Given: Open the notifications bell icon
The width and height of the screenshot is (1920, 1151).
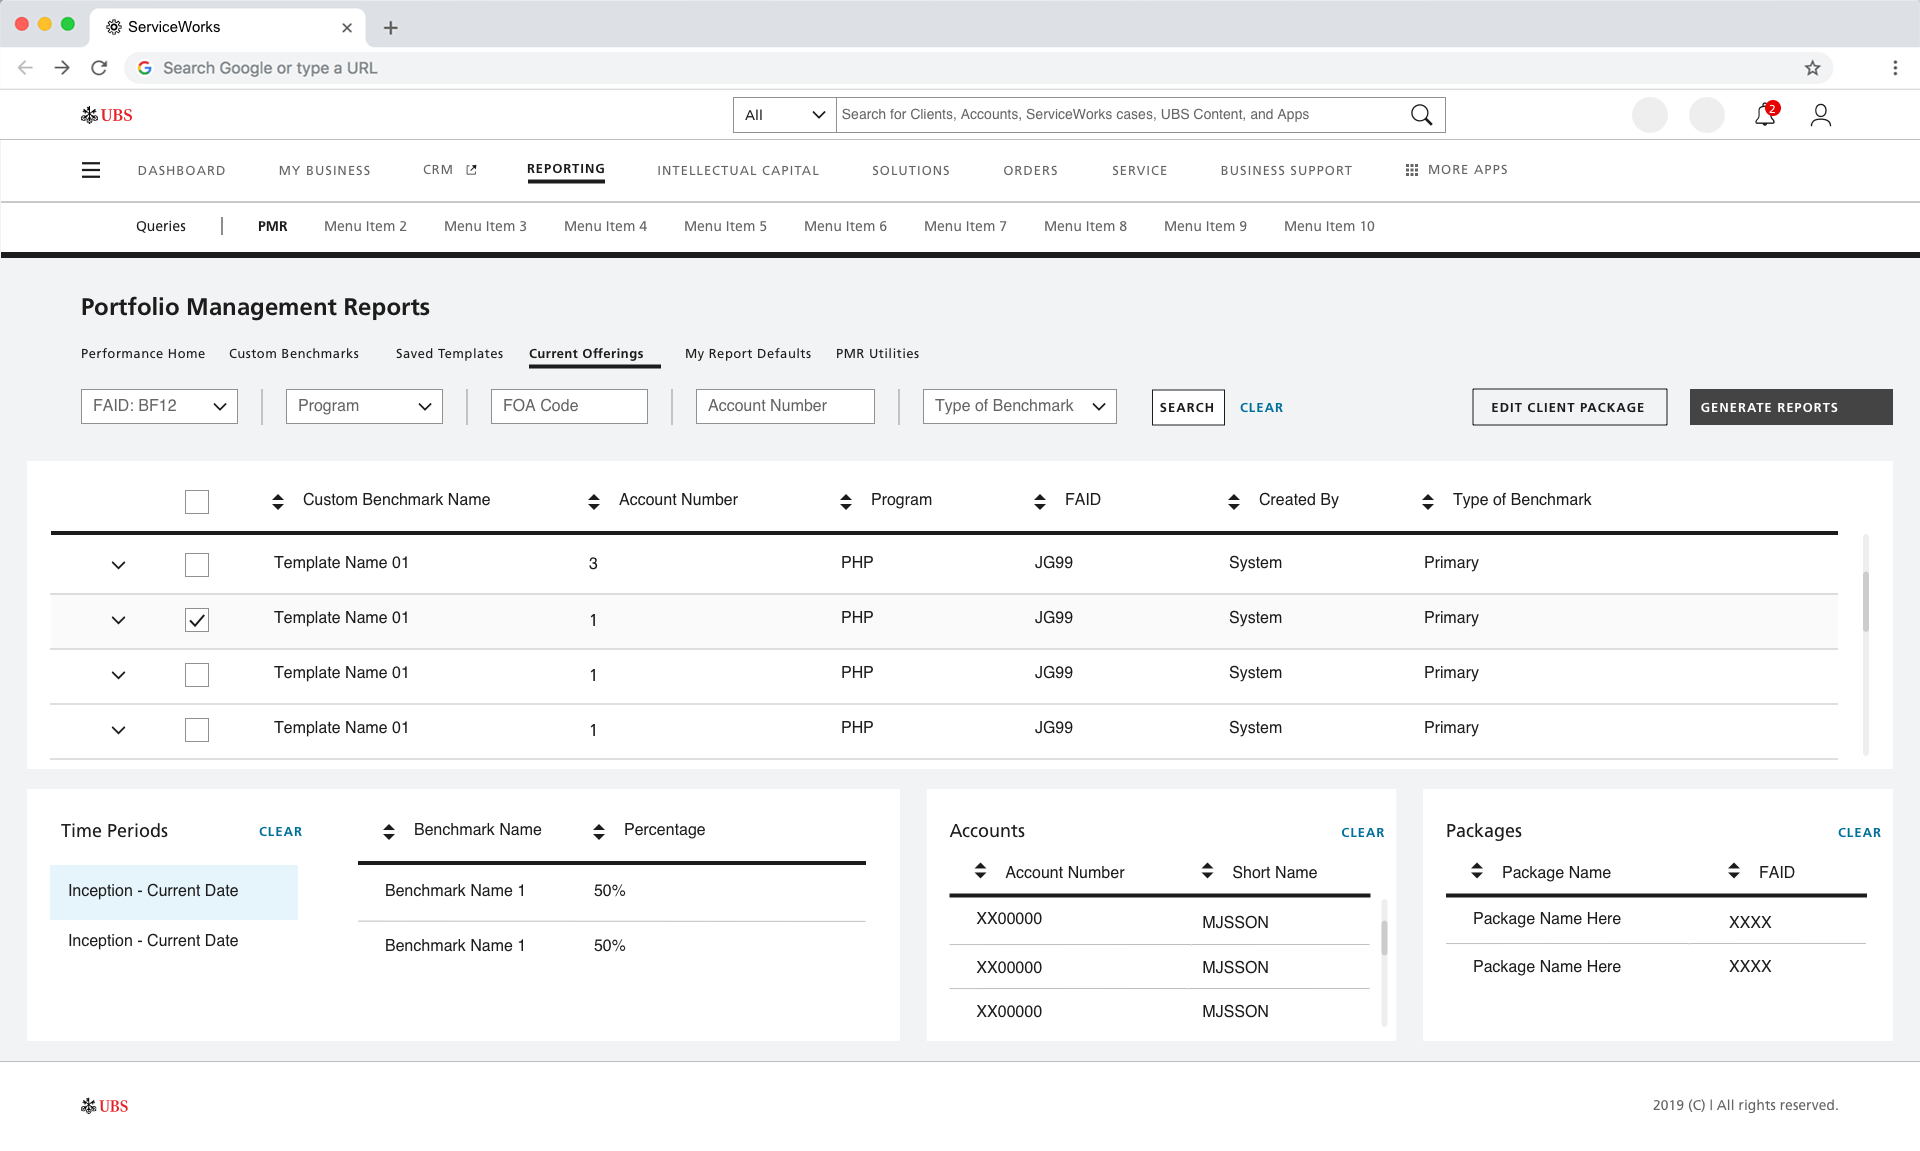Looking at the screenshot, I should click(1764, 116).
